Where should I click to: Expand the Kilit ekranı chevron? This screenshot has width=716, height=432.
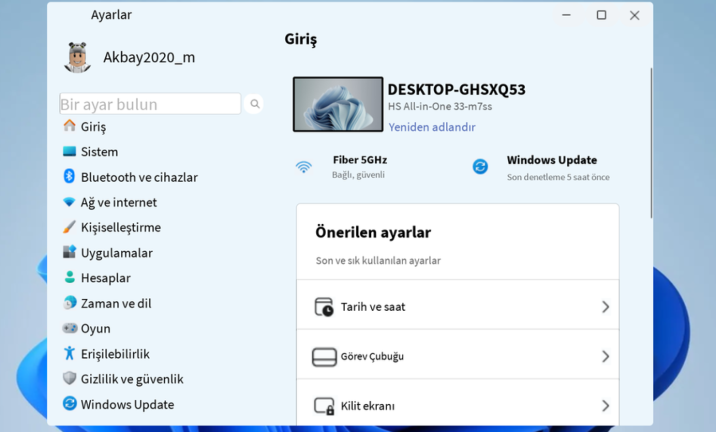(x=605, y=406)
